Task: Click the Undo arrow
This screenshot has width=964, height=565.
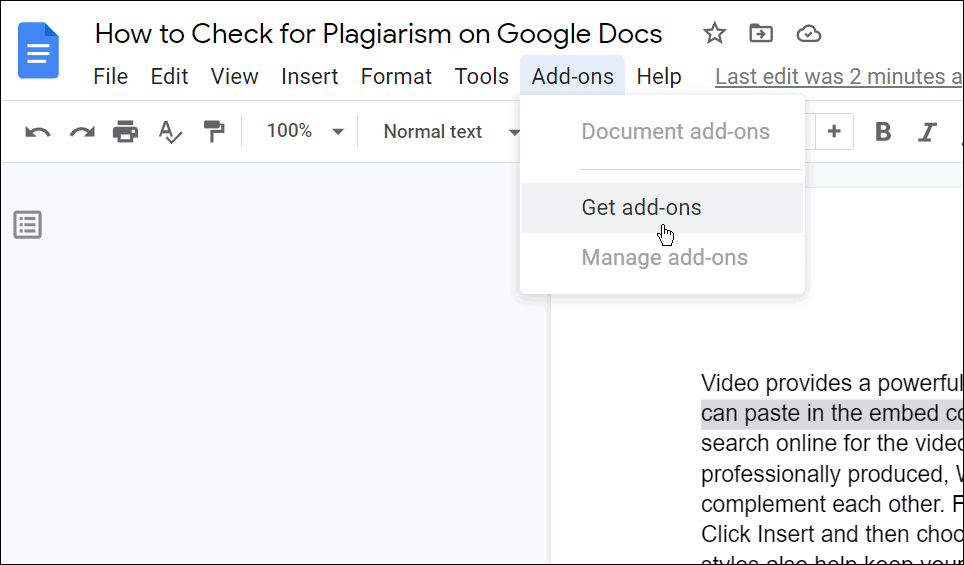Action: [x=38, y=132]
